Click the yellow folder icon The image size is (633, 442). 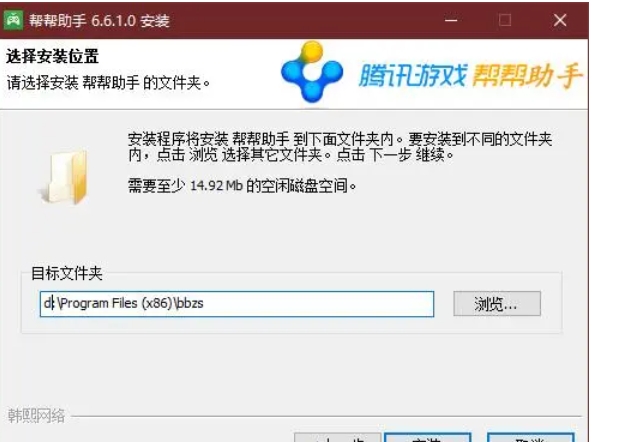(x=65, y=177)
